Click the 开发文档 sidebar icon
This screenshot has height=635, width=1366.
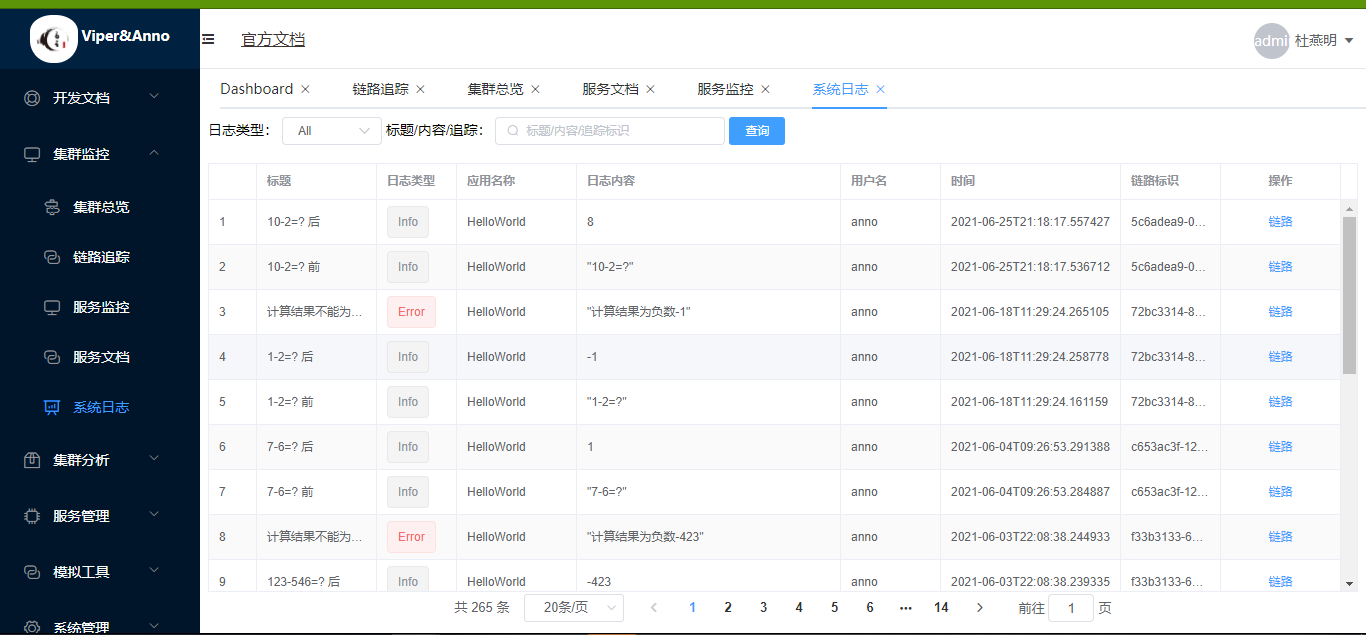point(31,97)
